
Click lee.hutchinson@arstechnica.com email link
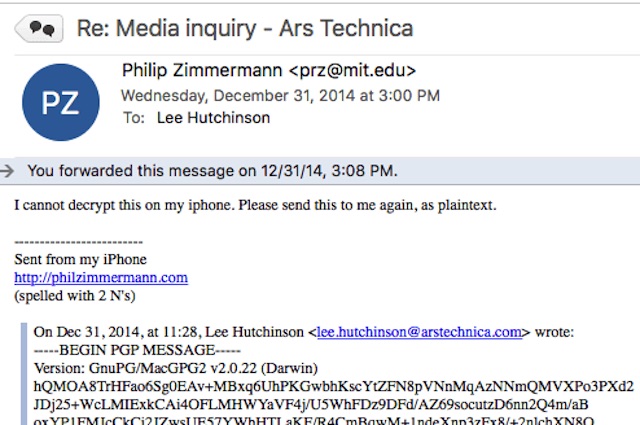pos(419,332)
